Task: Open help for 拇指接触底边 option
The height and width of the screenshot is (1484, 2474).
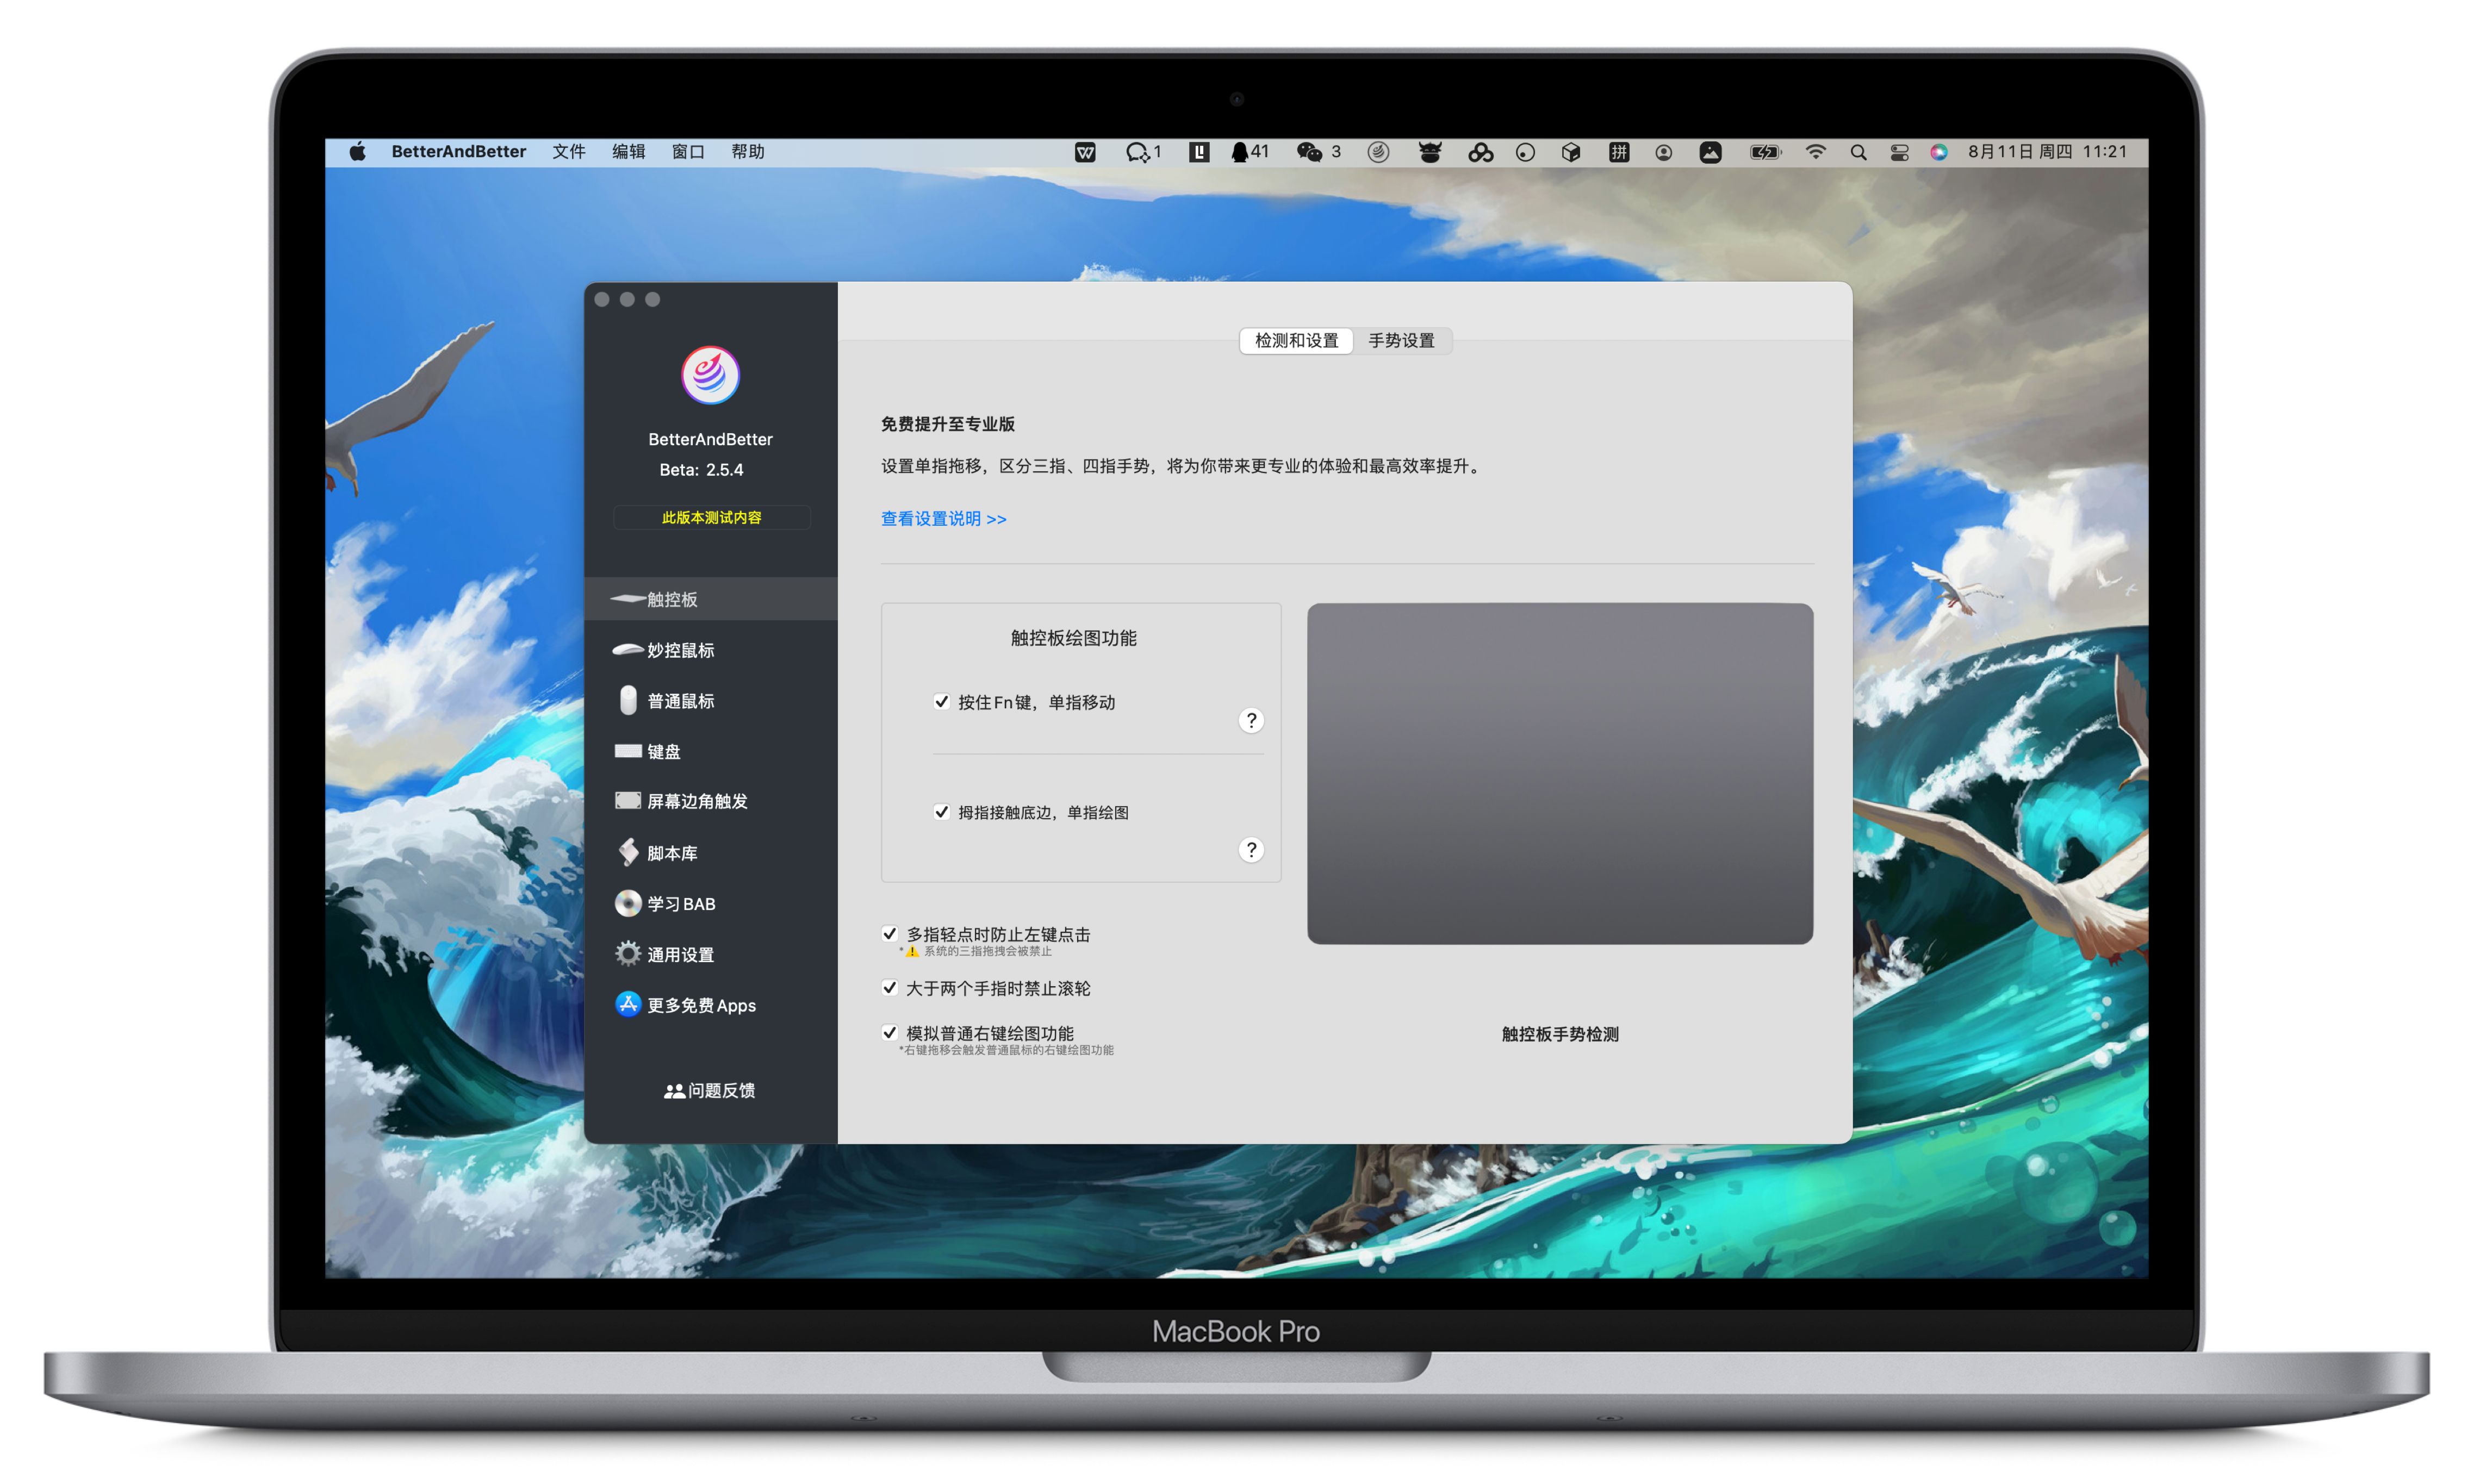Action: click(1251, 850)
